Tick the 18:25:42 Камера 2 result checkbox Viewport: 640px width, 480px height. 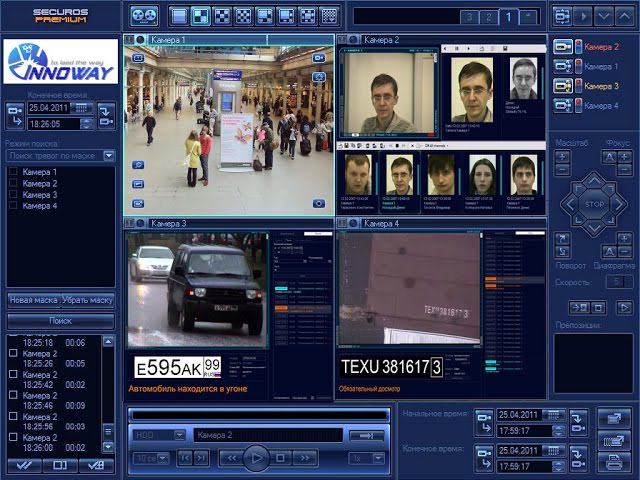pyautogui.click(x=13, y=374)
